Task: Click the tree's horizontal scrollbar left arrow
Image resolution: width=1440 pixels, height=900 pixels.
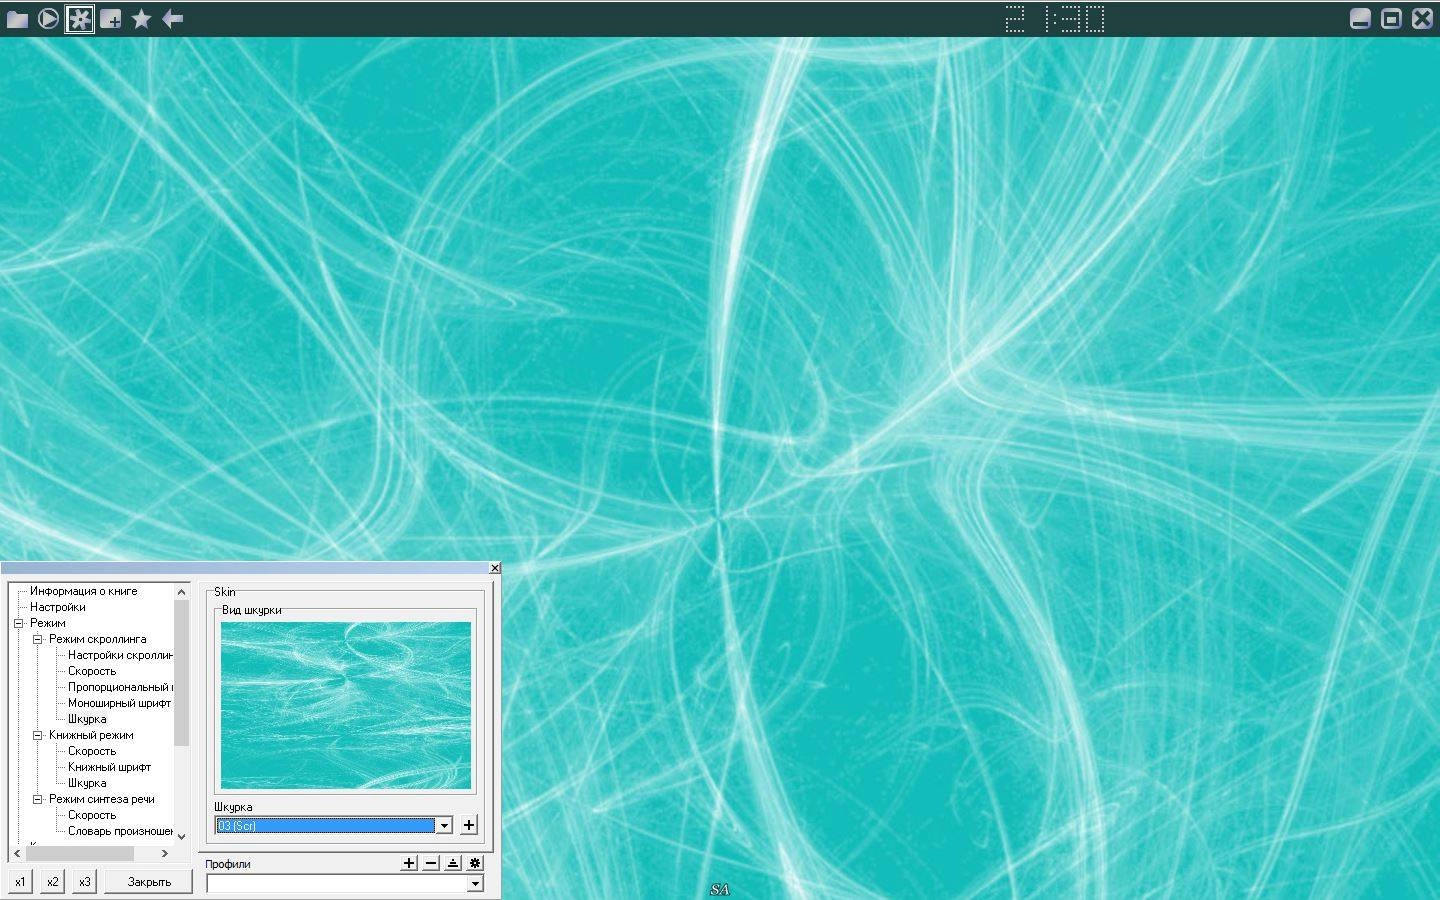Action: tap(17, 853)
